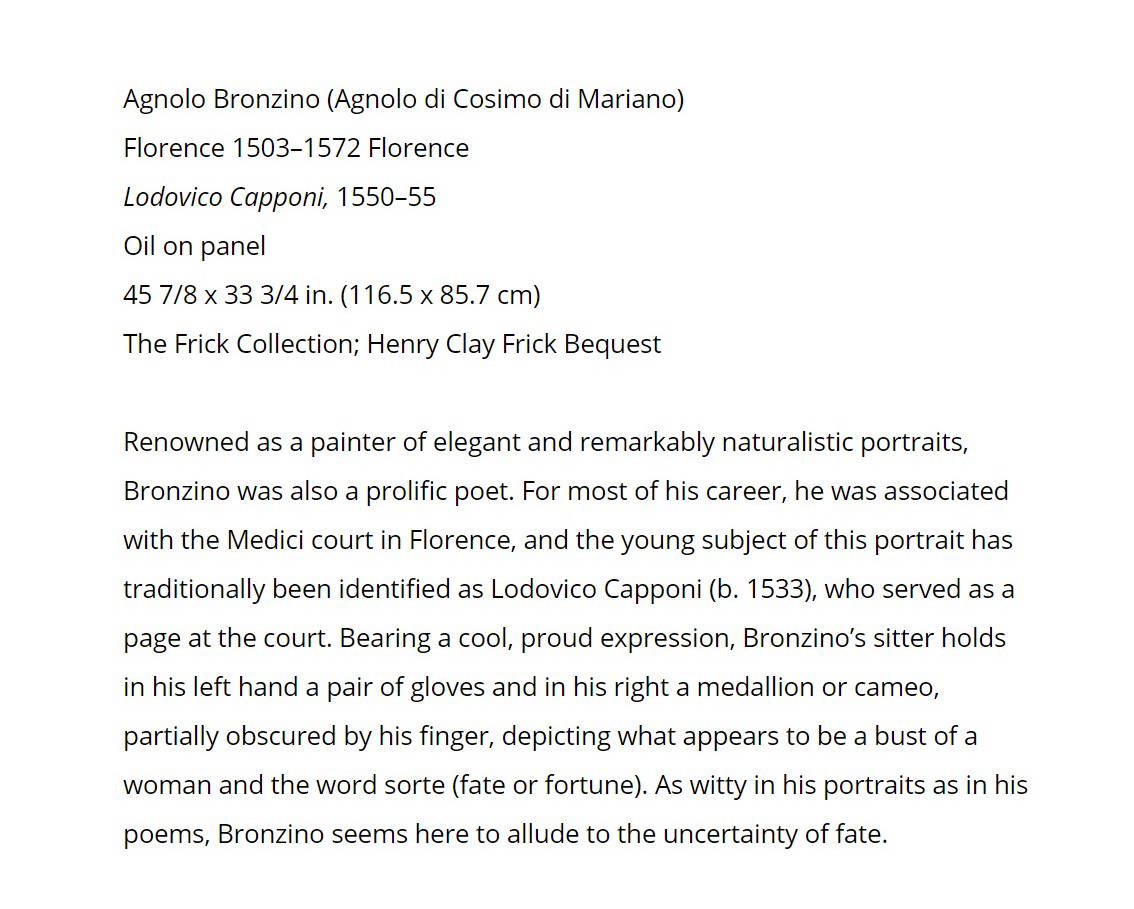Click The Frick Collection credit text
Screen dimensions: 1134x909
point(242,344)
